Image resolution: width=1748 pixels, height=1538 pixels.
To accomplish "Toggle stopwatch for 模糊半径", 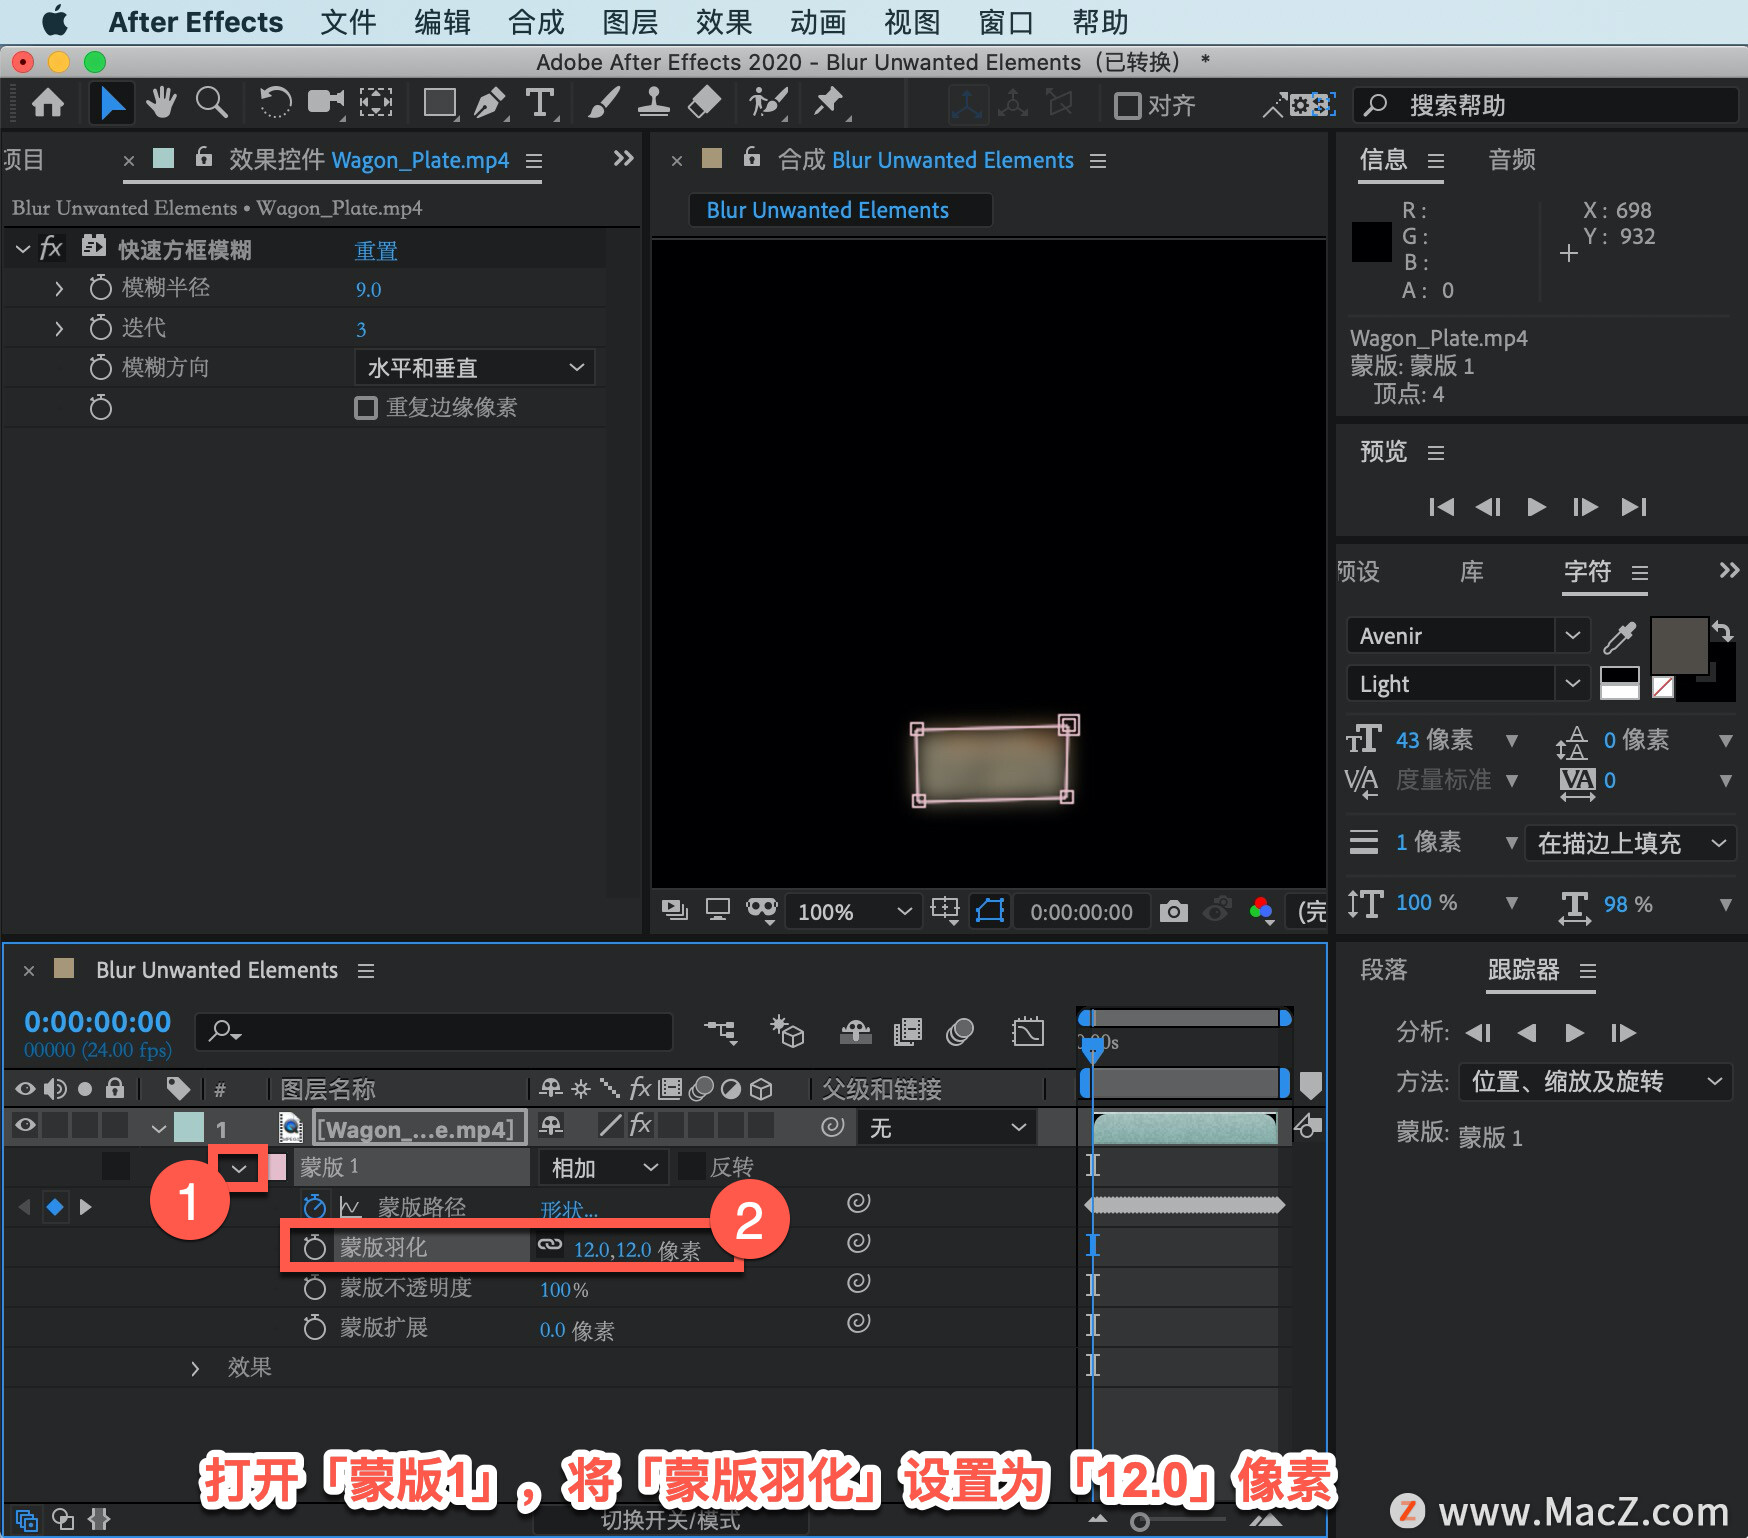I will tap(100, 288).
